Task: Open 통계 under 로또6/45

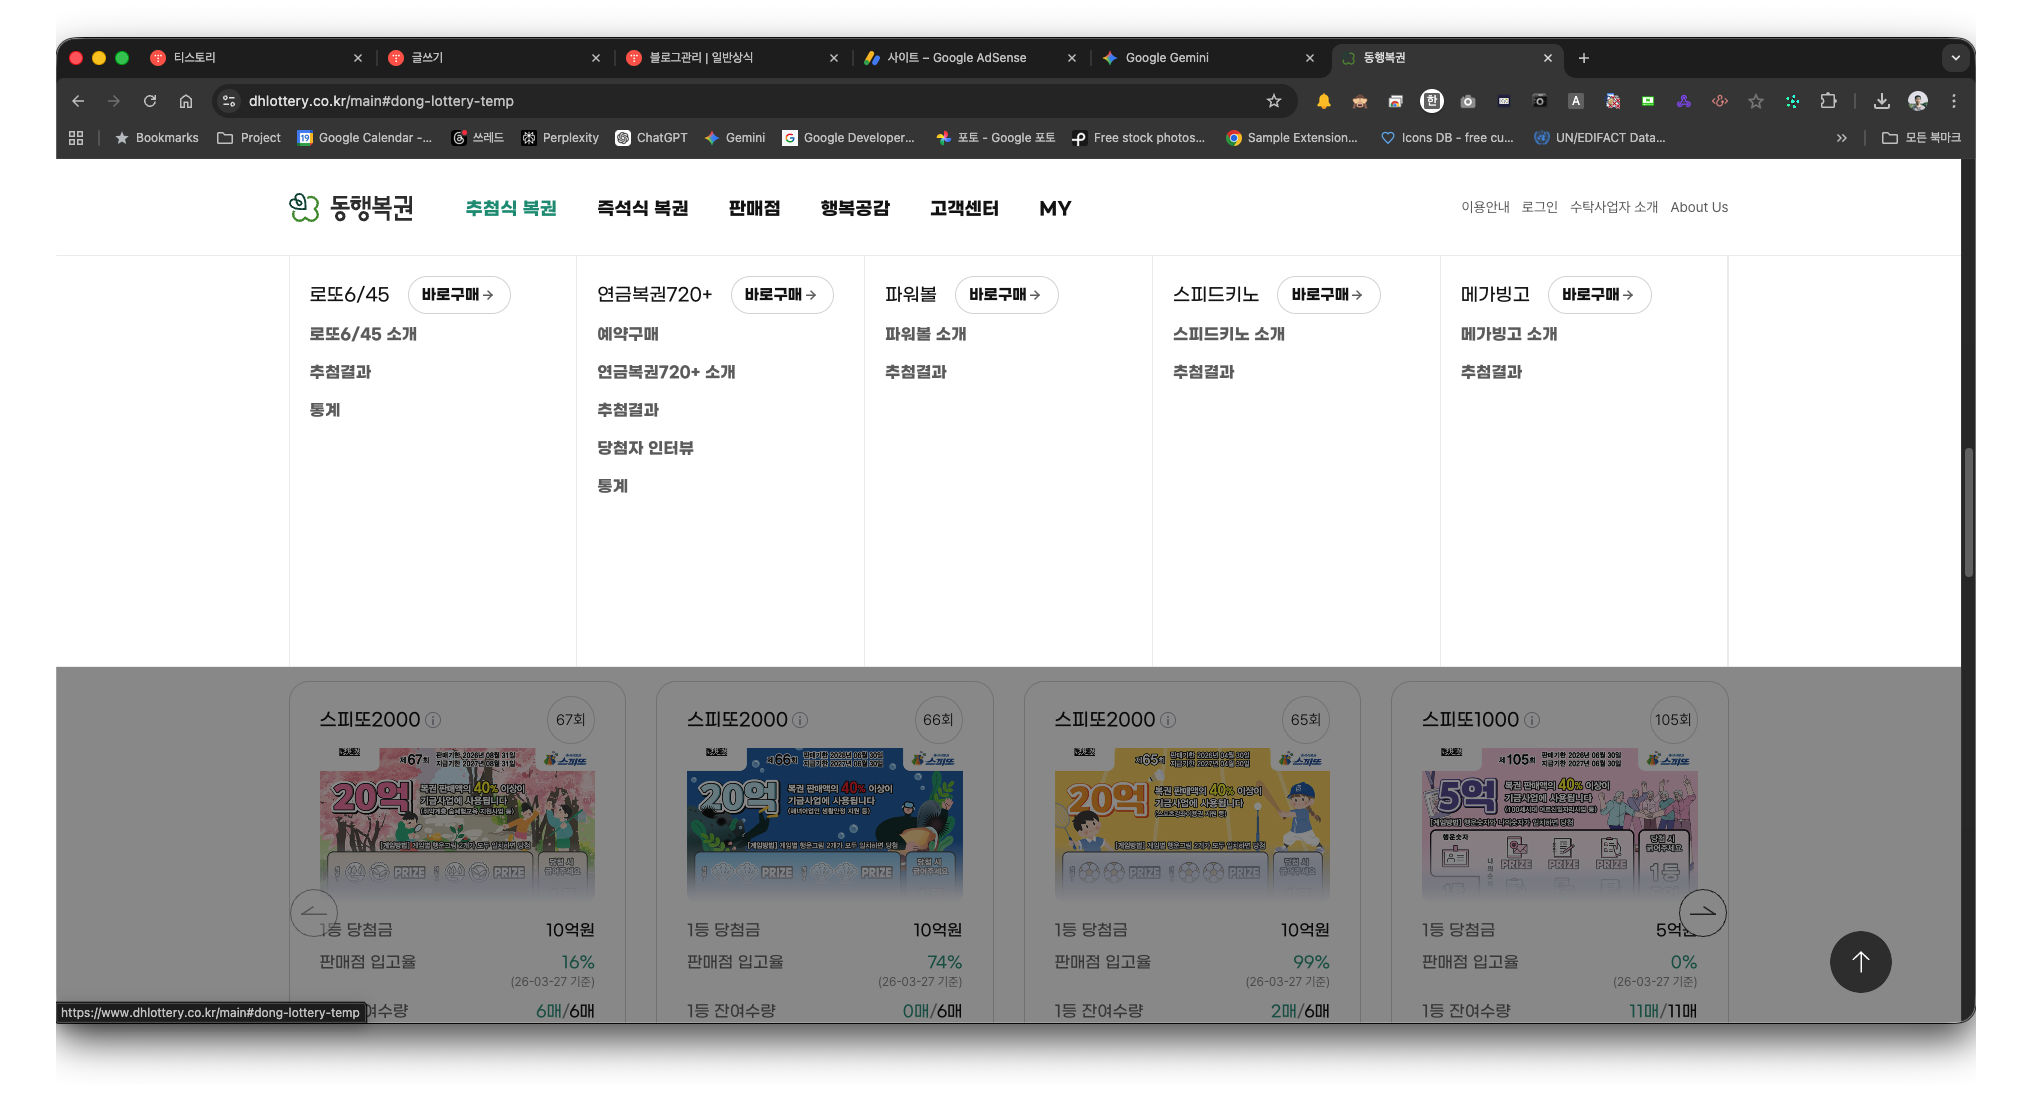Action: pos(325,410)
